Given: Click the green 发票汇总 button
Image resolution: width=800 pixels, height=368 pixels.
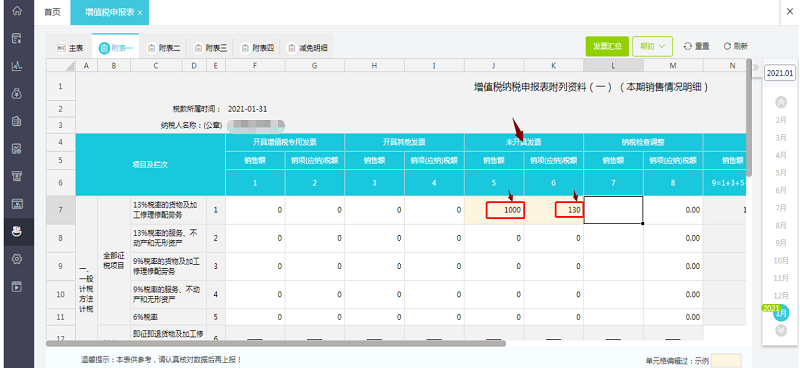Looking at the screenshot, I should coord(607,46).
